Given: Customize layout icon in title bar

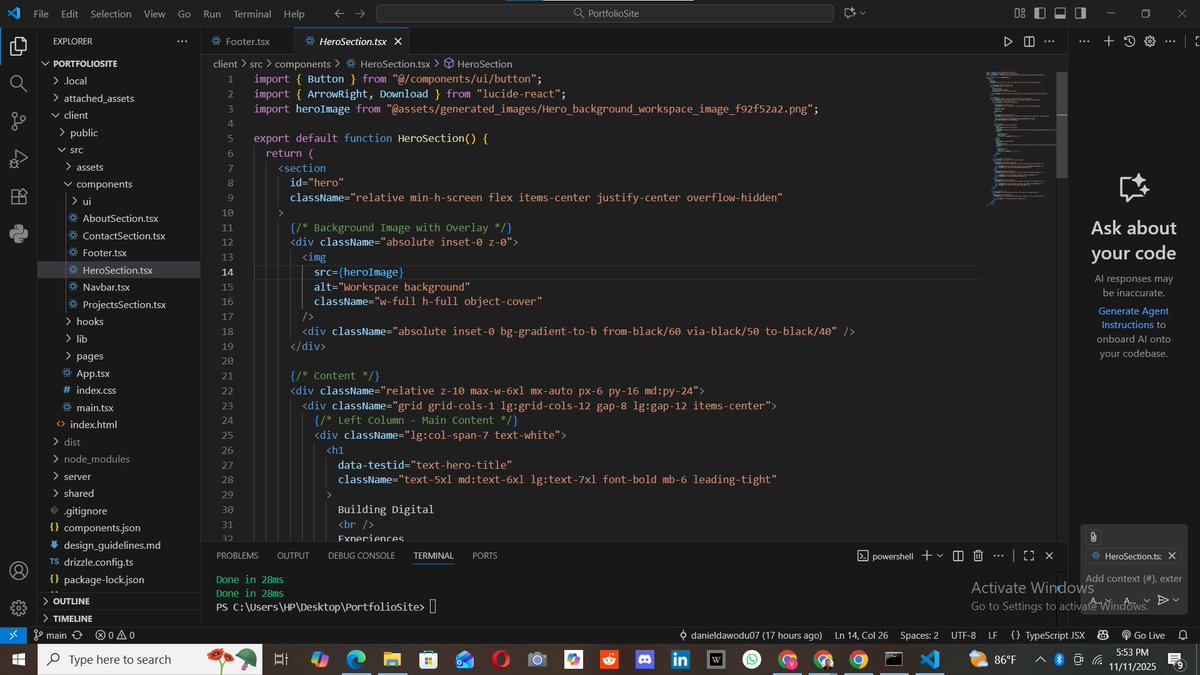Looking at the screenshot, I should [x=1018, y=13].
